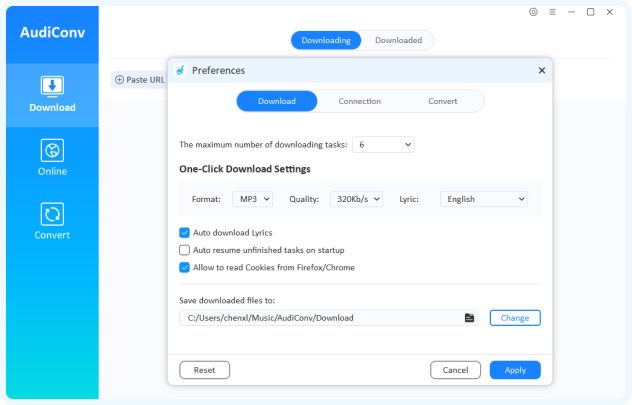Enable Auto resume unfinished tasks on startup
This screenshot has height=405, width=632.
coord(184,250)
